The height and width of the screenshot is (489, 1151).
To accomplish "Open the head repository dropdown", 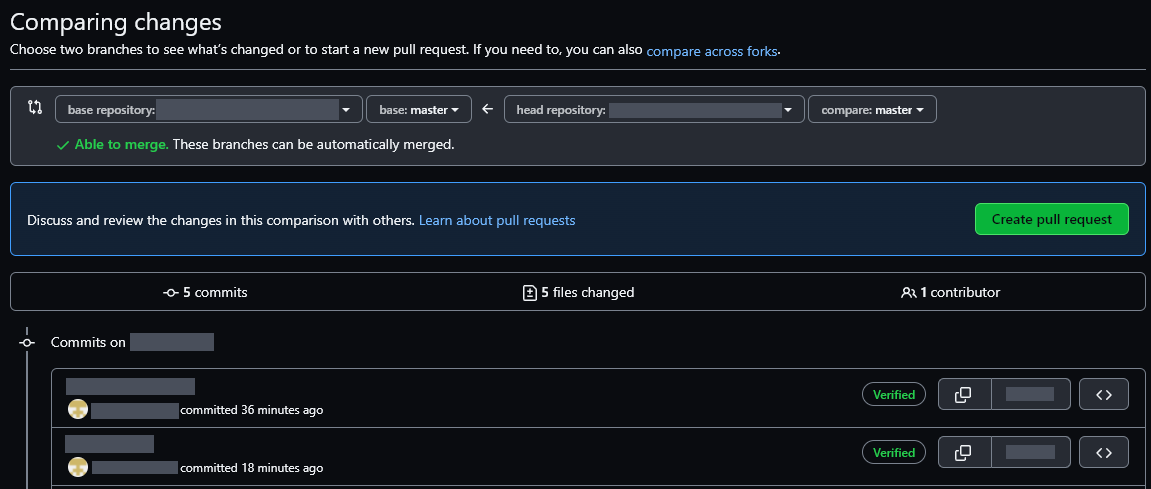I will point(654,109).
